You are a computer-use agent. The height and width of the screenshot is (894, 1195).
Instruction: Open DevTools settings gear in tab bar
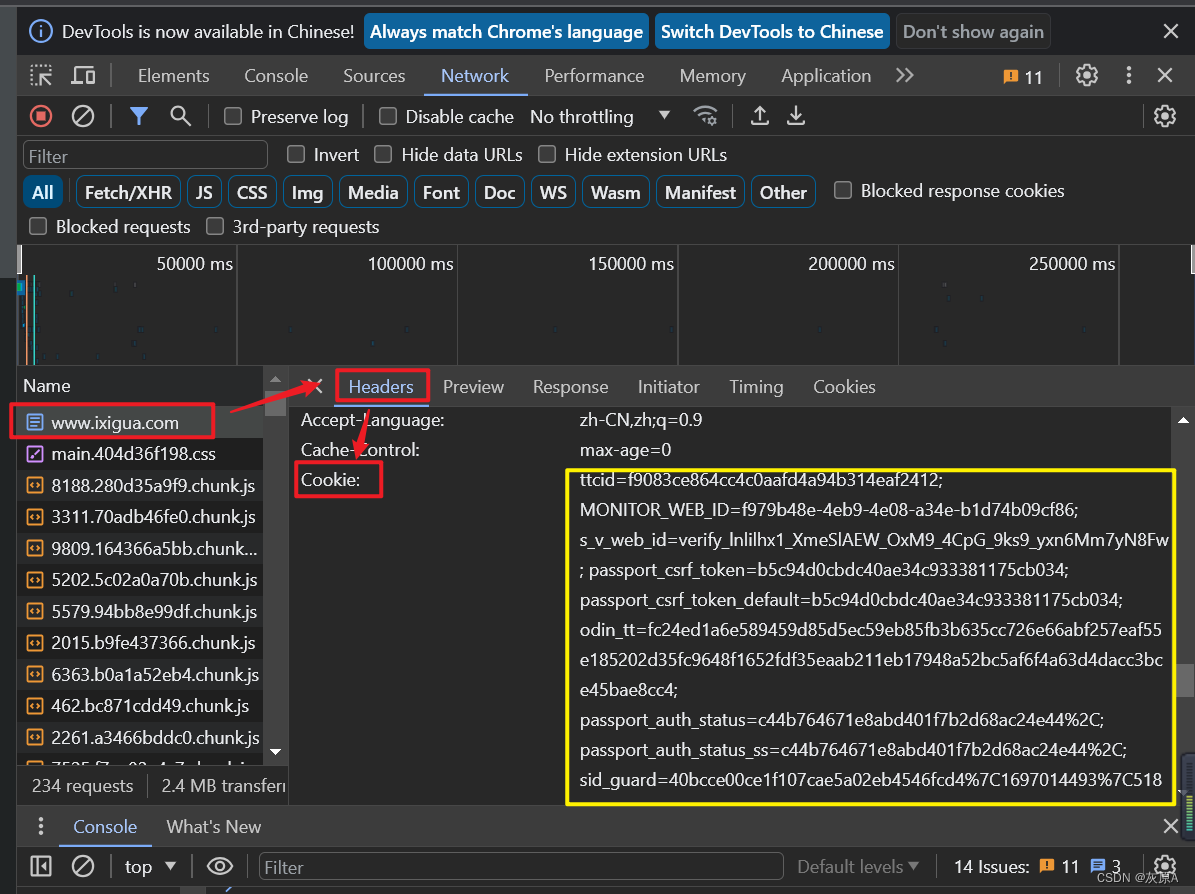[x=1087, y=75]
